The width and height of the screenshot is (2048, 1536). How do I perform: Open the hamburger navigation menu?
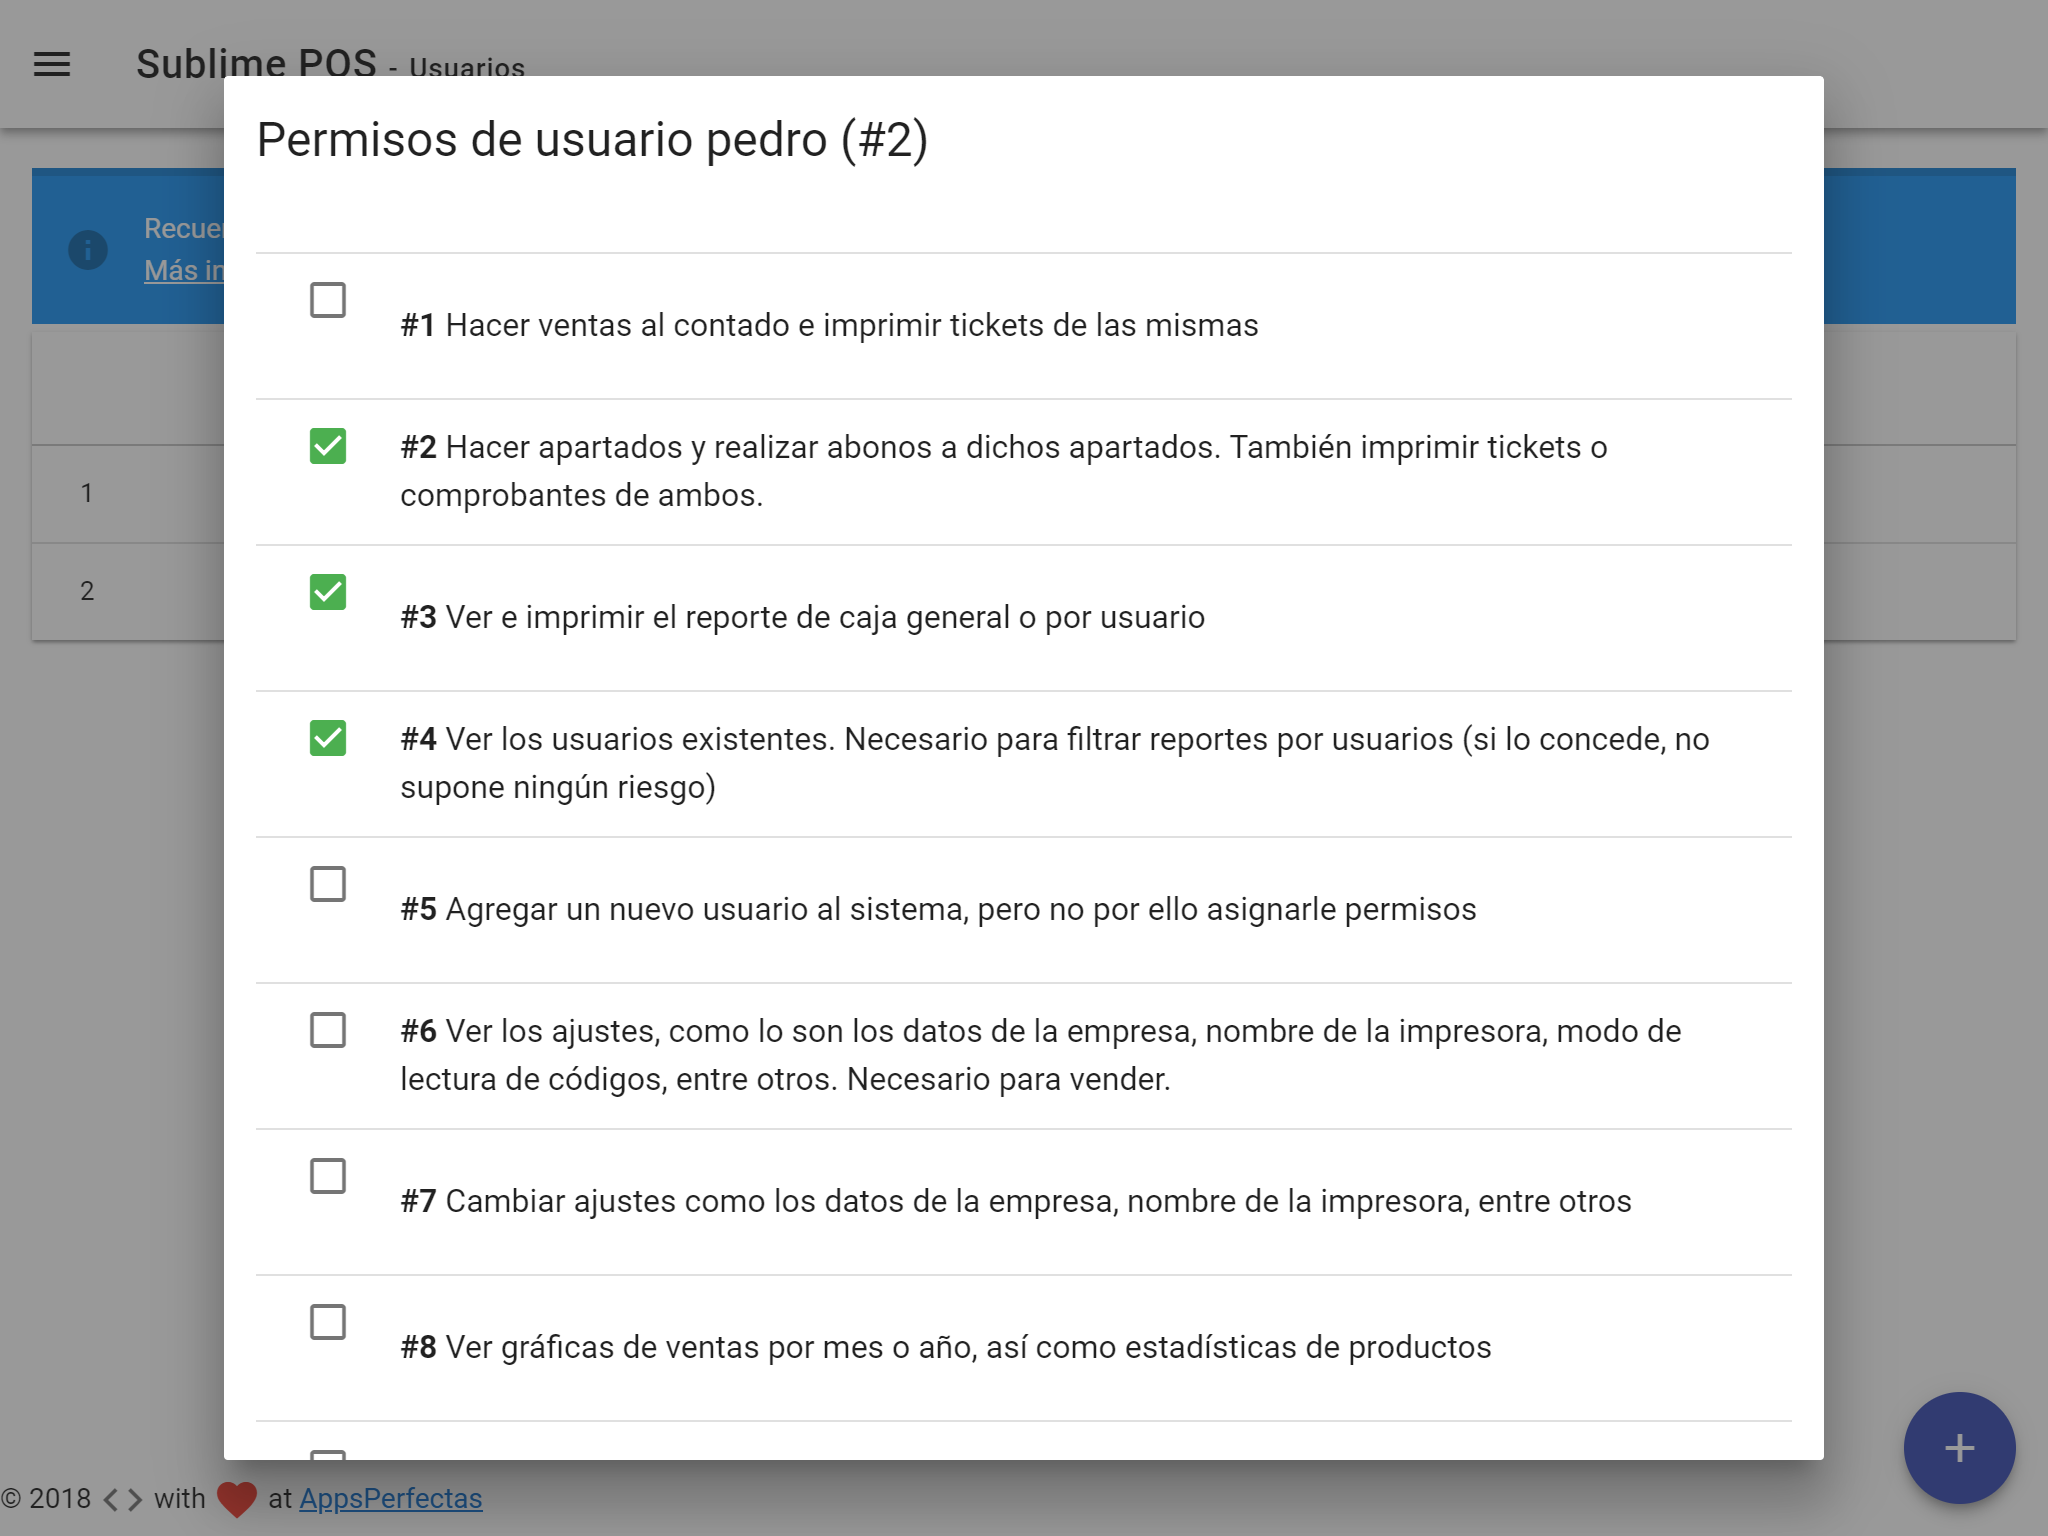(52, 65)
